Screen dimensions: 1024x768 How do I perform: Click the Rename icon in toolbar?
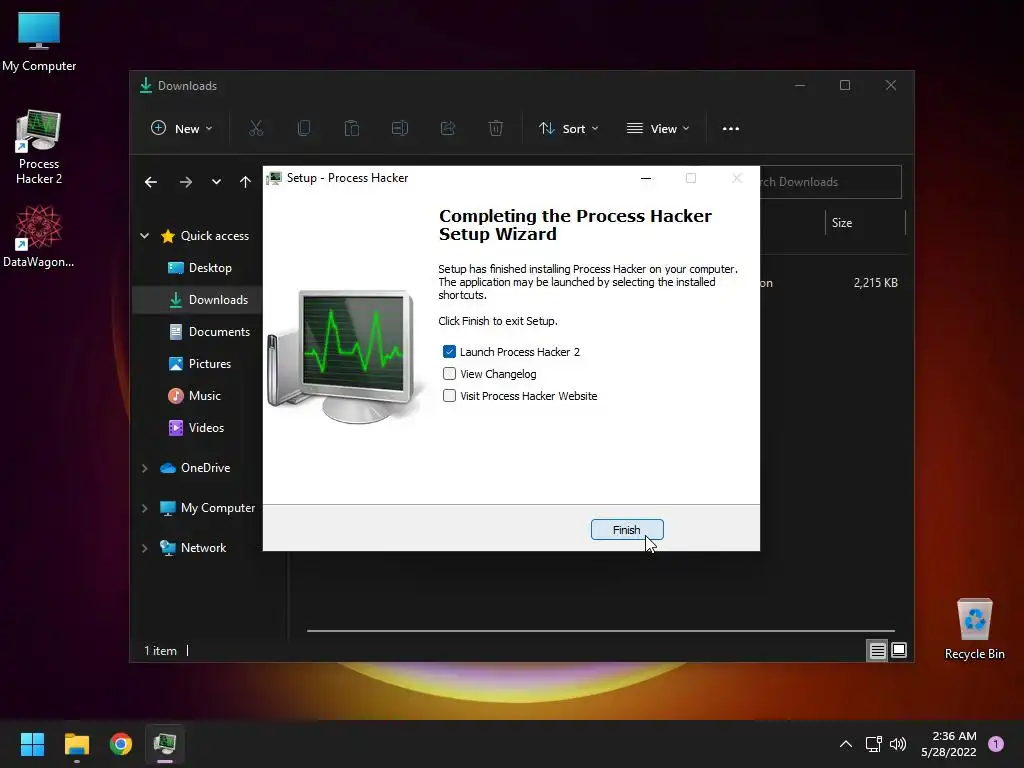tap(400, 129)
